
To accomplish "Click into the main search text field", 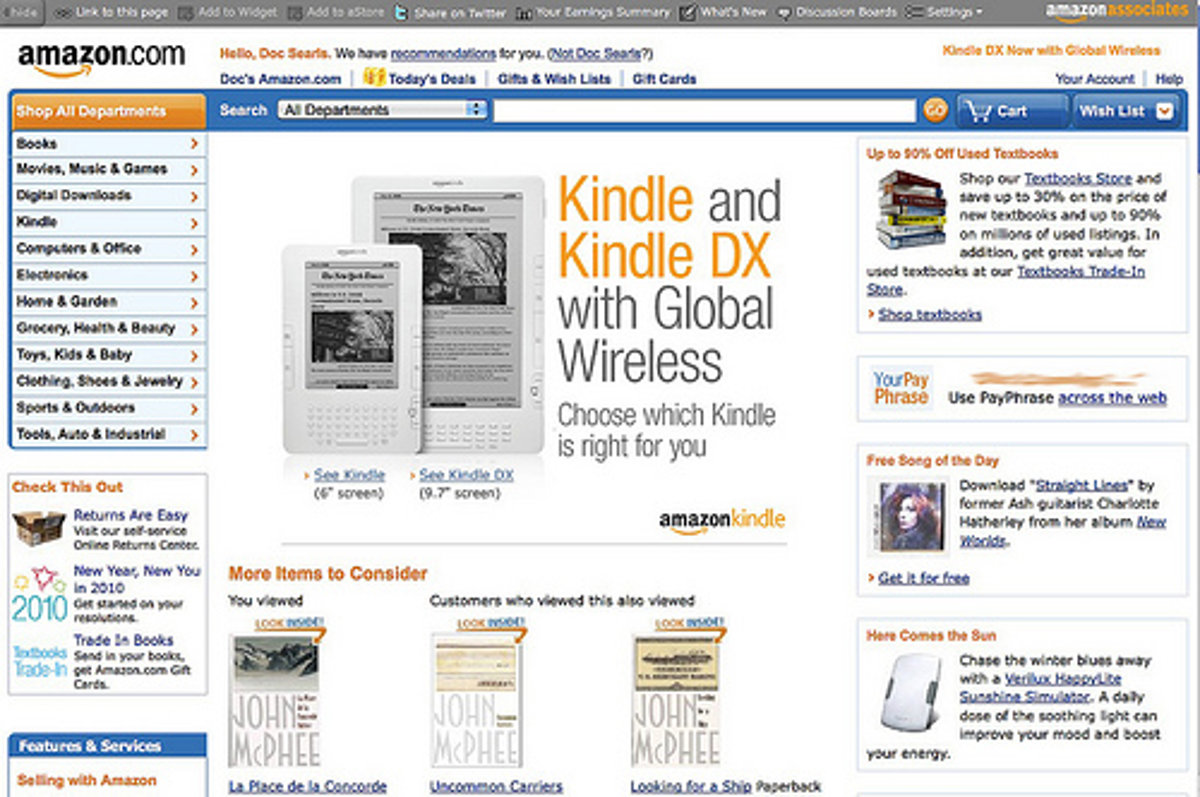I will [x=705, y=110].
